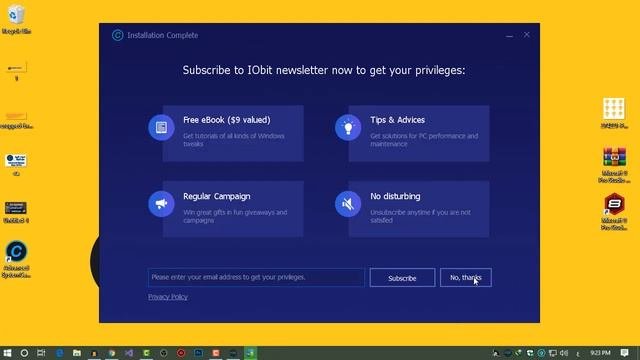Open the notification center icon

pyautogui.click(x=624, y=353)
